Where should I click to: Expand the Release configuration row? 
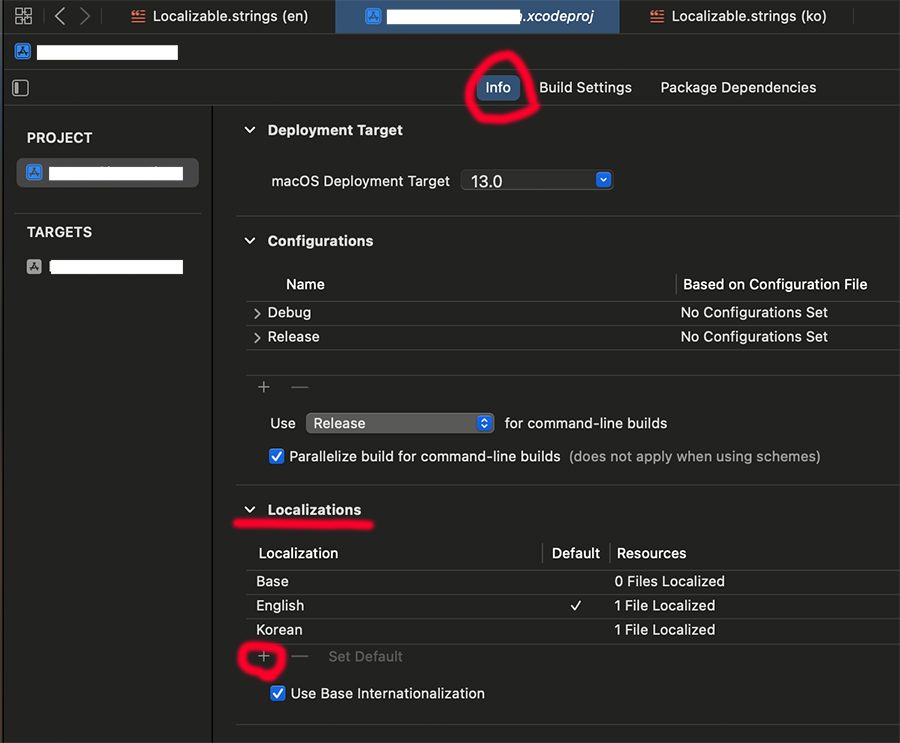(257, 338)
